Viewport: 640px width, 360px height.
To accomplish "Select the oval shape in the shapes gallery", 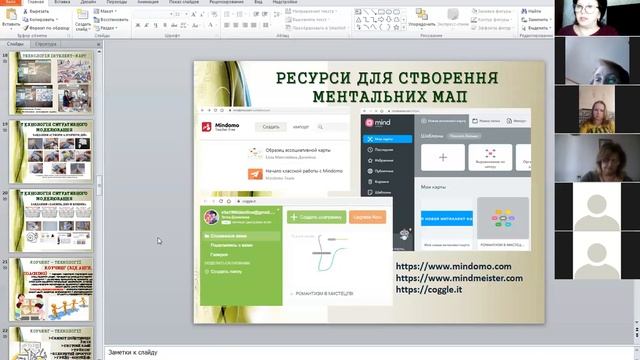I will (x=389, y=12).
